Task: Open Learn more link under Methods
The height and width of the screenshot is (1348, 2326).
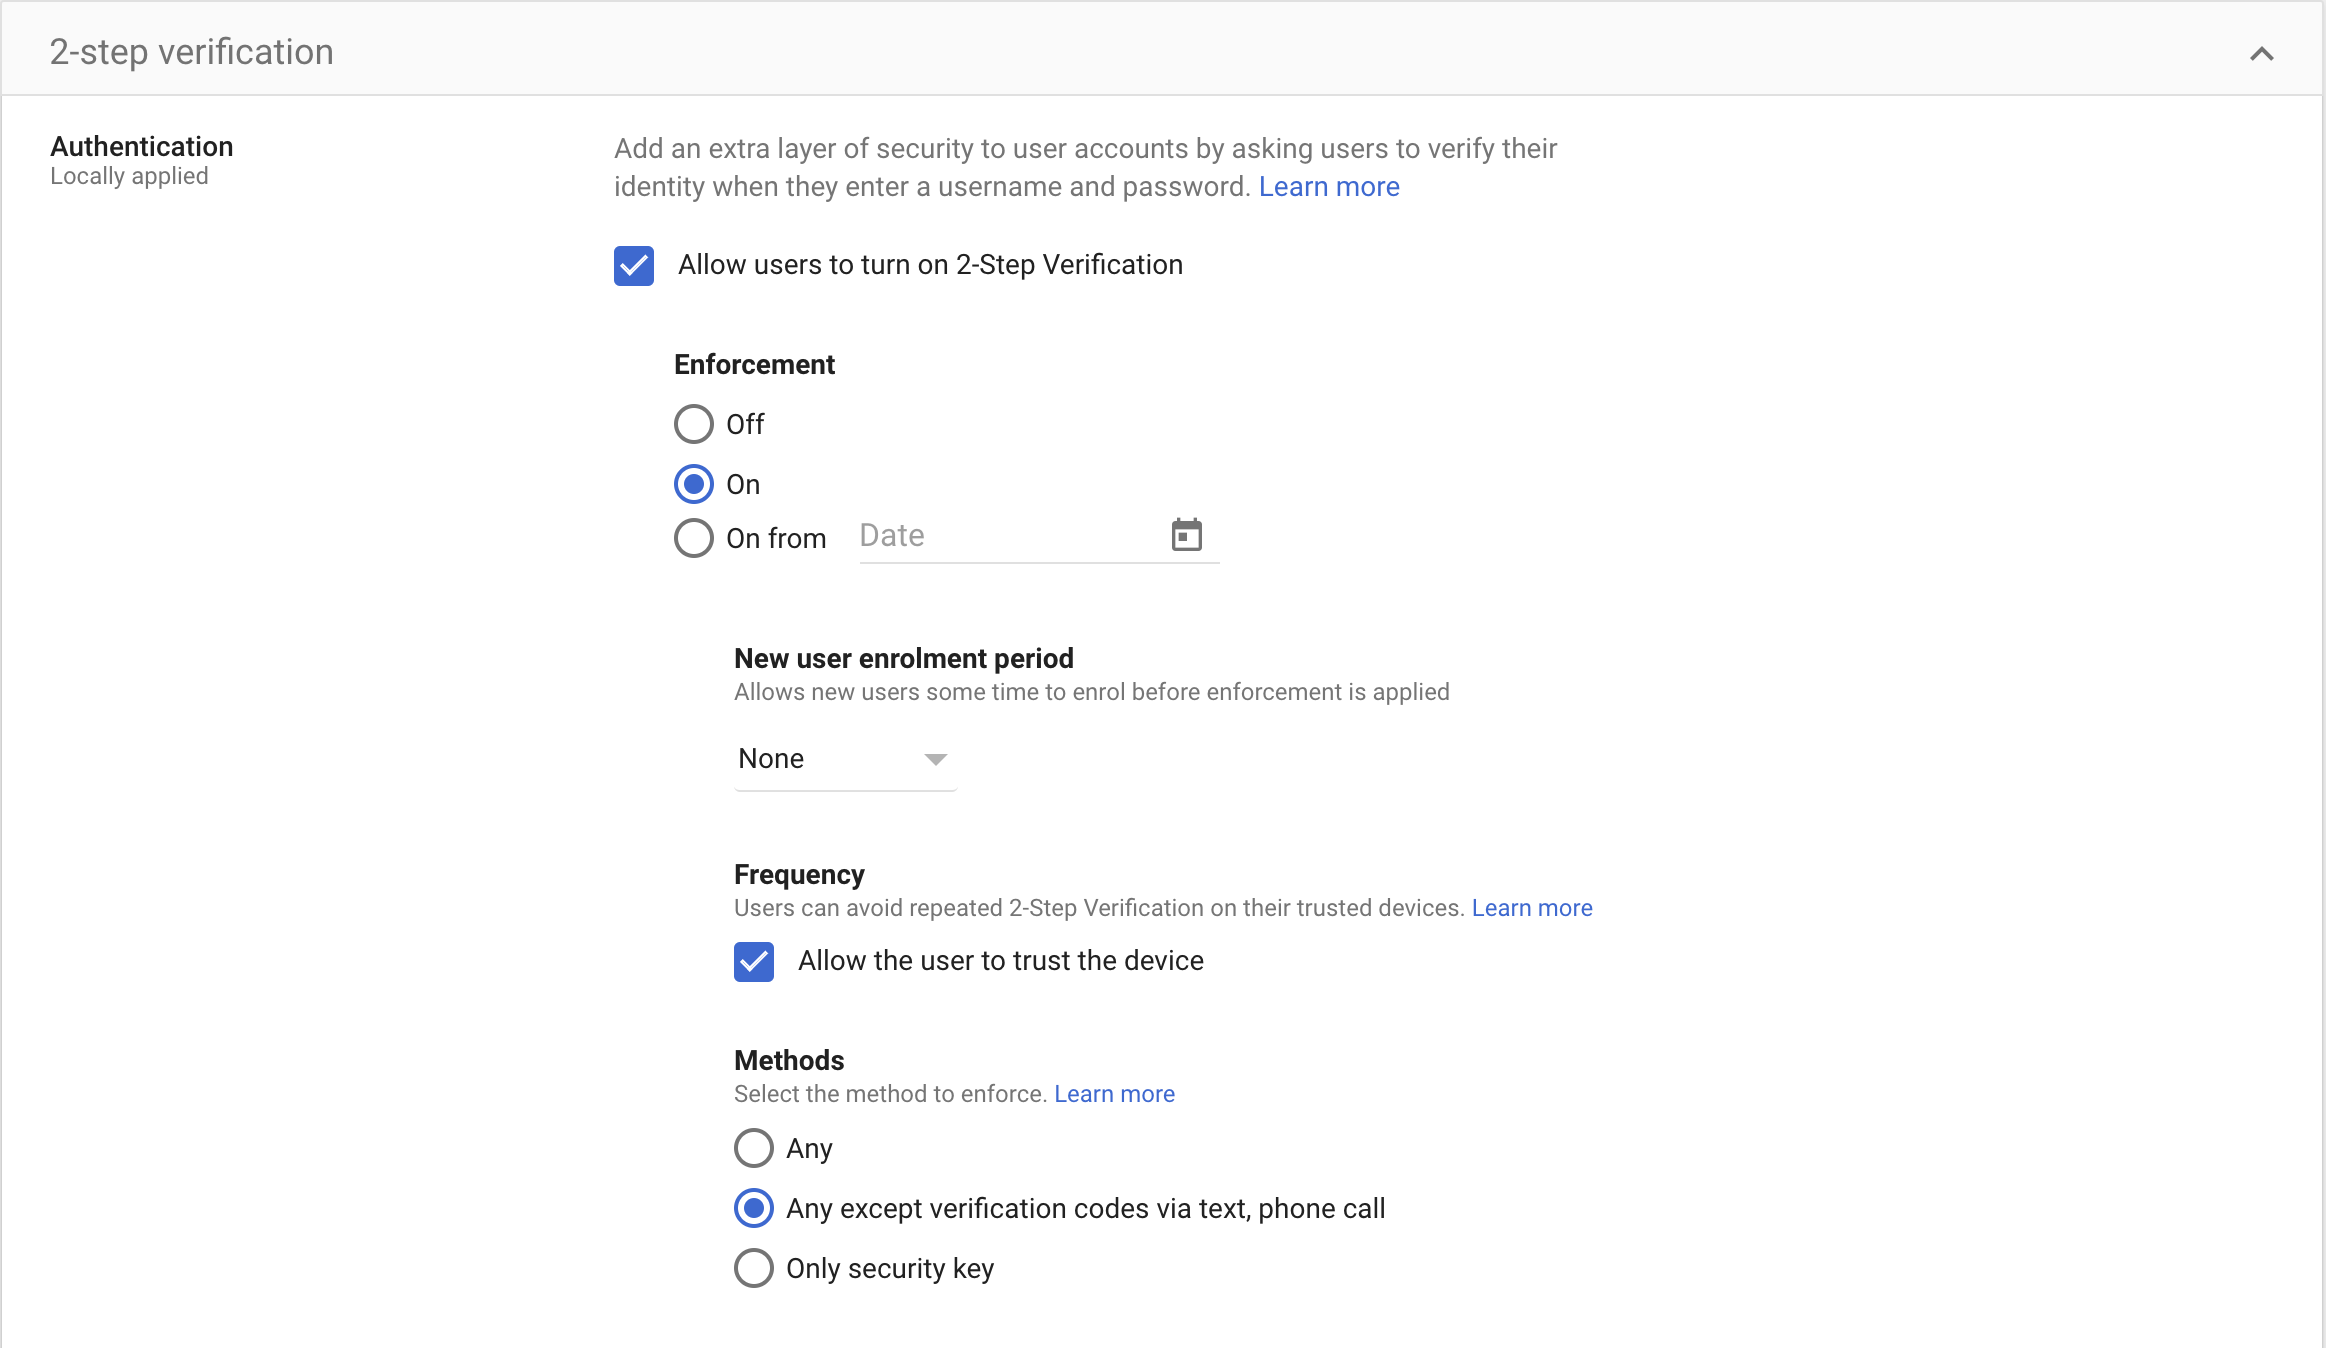Action: point(1114,1094)
